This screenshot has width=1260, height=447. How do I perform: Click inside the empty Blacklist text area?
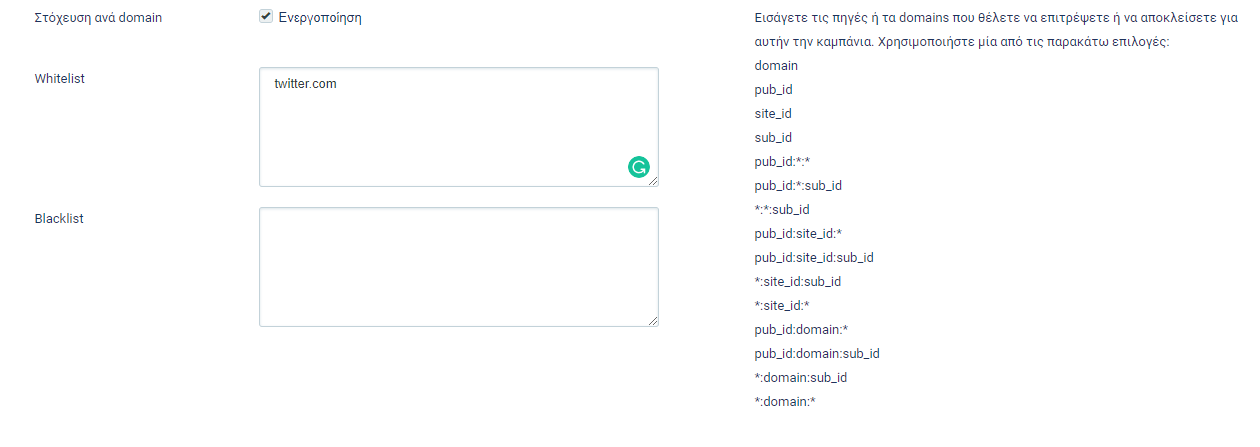coord(458,267)
